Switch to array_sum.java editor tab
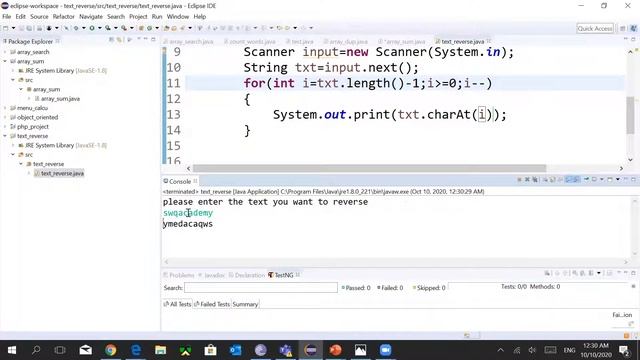 402,42
